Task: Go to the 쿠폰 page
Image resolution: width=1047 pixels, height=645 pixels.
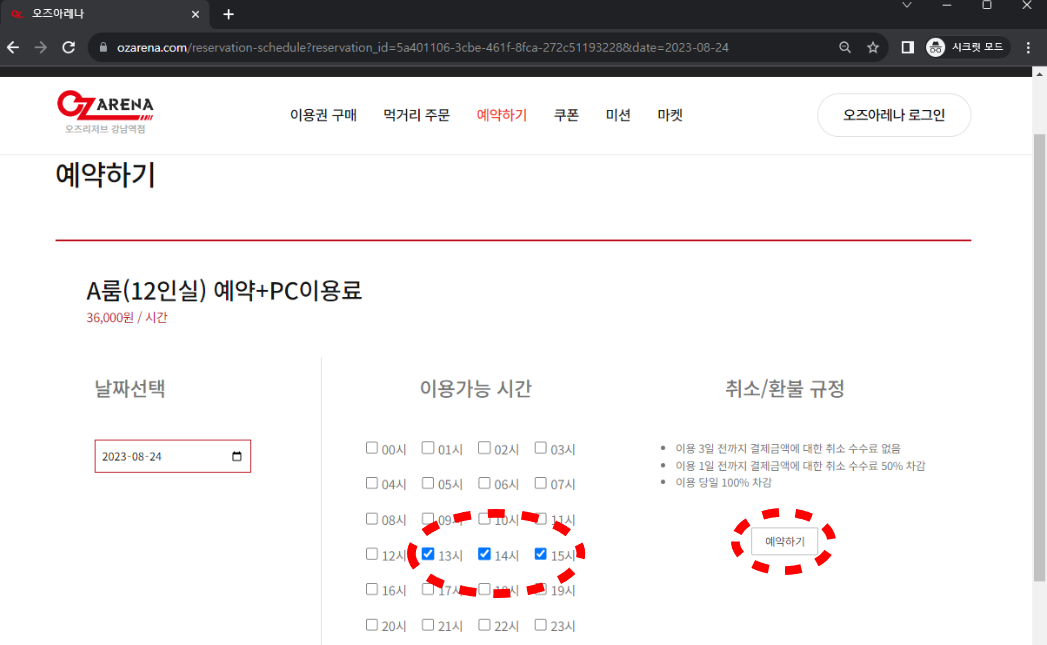Action: 566,115
